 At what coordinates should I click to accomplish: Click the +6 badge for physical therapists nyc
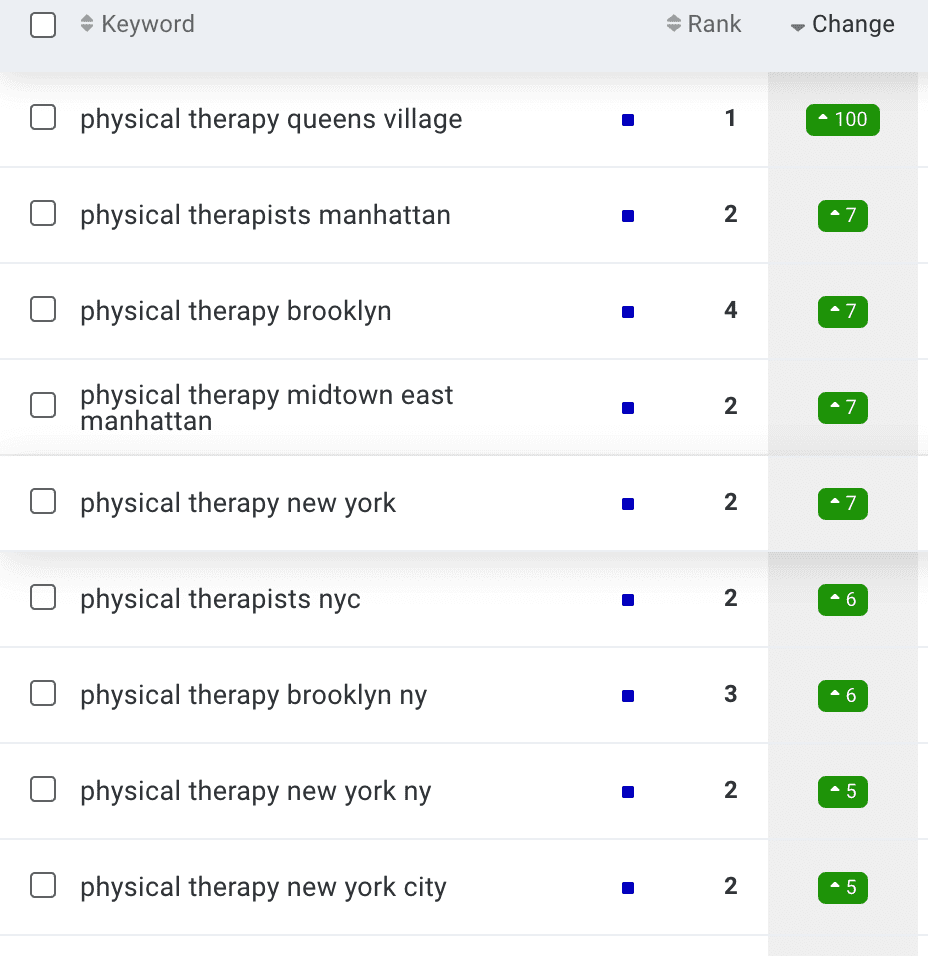tap(843, 599)
